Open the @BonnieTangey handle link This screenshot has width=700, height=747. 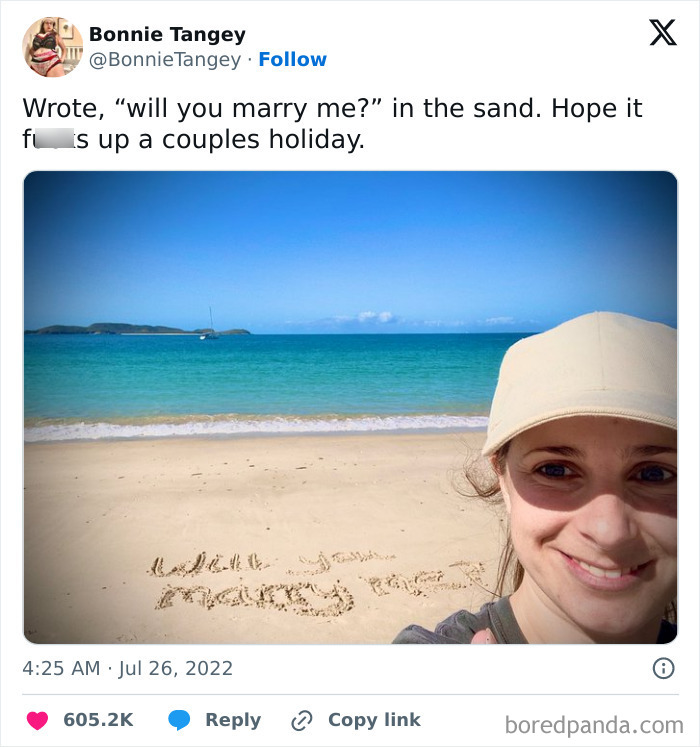pyautogui.click(x=164, y=60)
